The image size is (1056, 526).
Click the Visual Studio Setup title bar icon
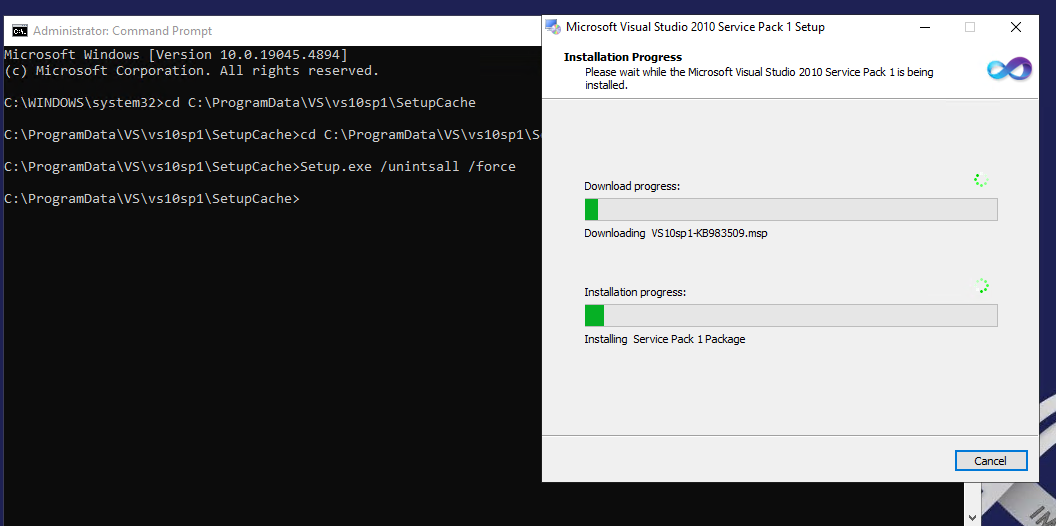click(x=553, y=27)
